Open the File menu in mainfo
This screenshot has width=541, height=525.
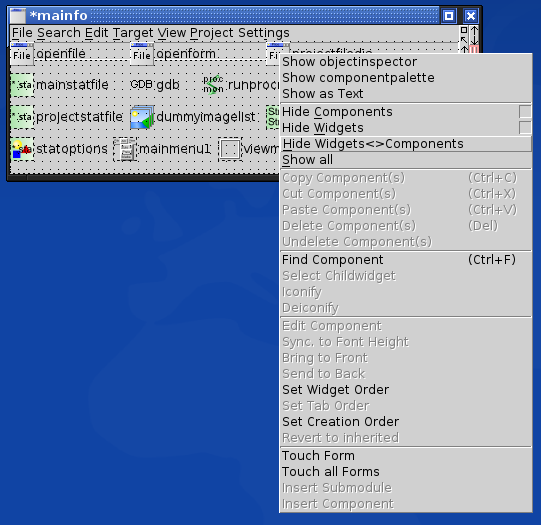coord(22,33)
